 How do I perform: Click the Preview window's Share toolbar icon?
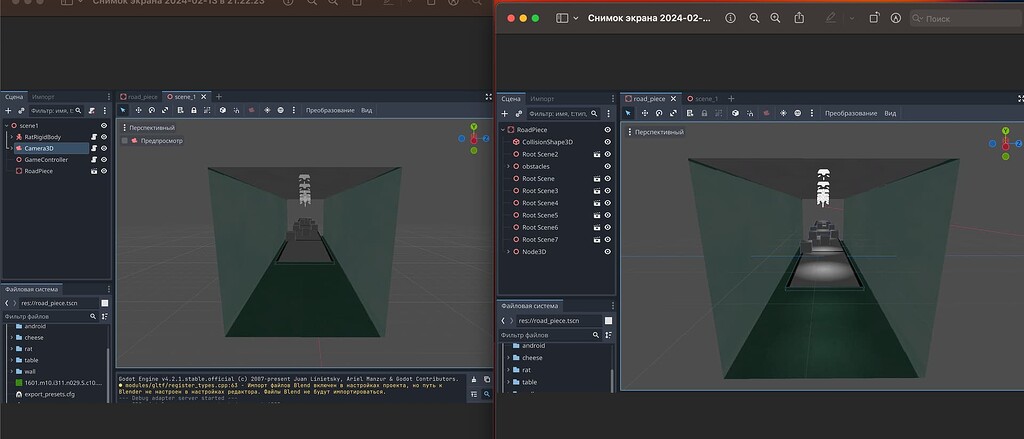[x=799, y=18]
